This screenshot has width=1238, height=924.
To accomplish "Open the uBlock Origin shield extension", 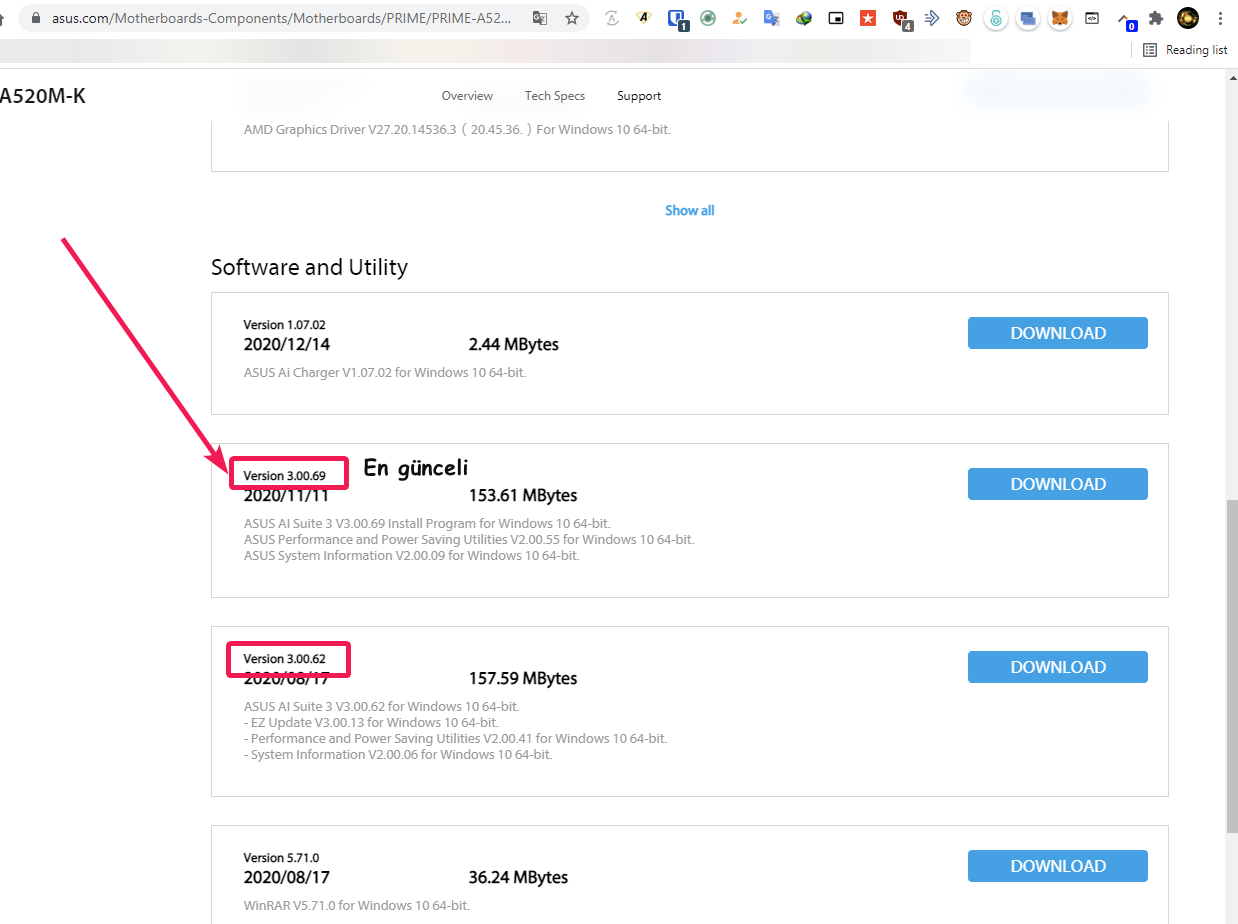I will [x=901, y=18].
